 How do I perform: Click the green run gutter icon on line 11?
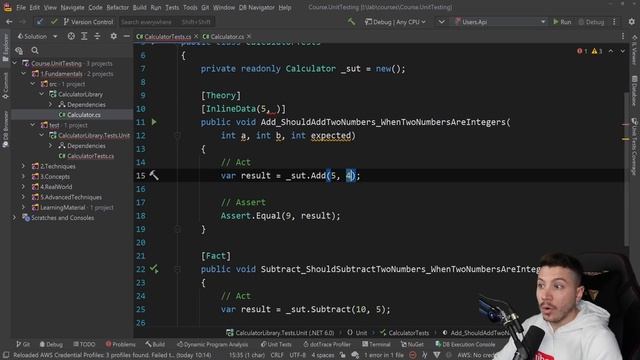click(x=154, y=122)
